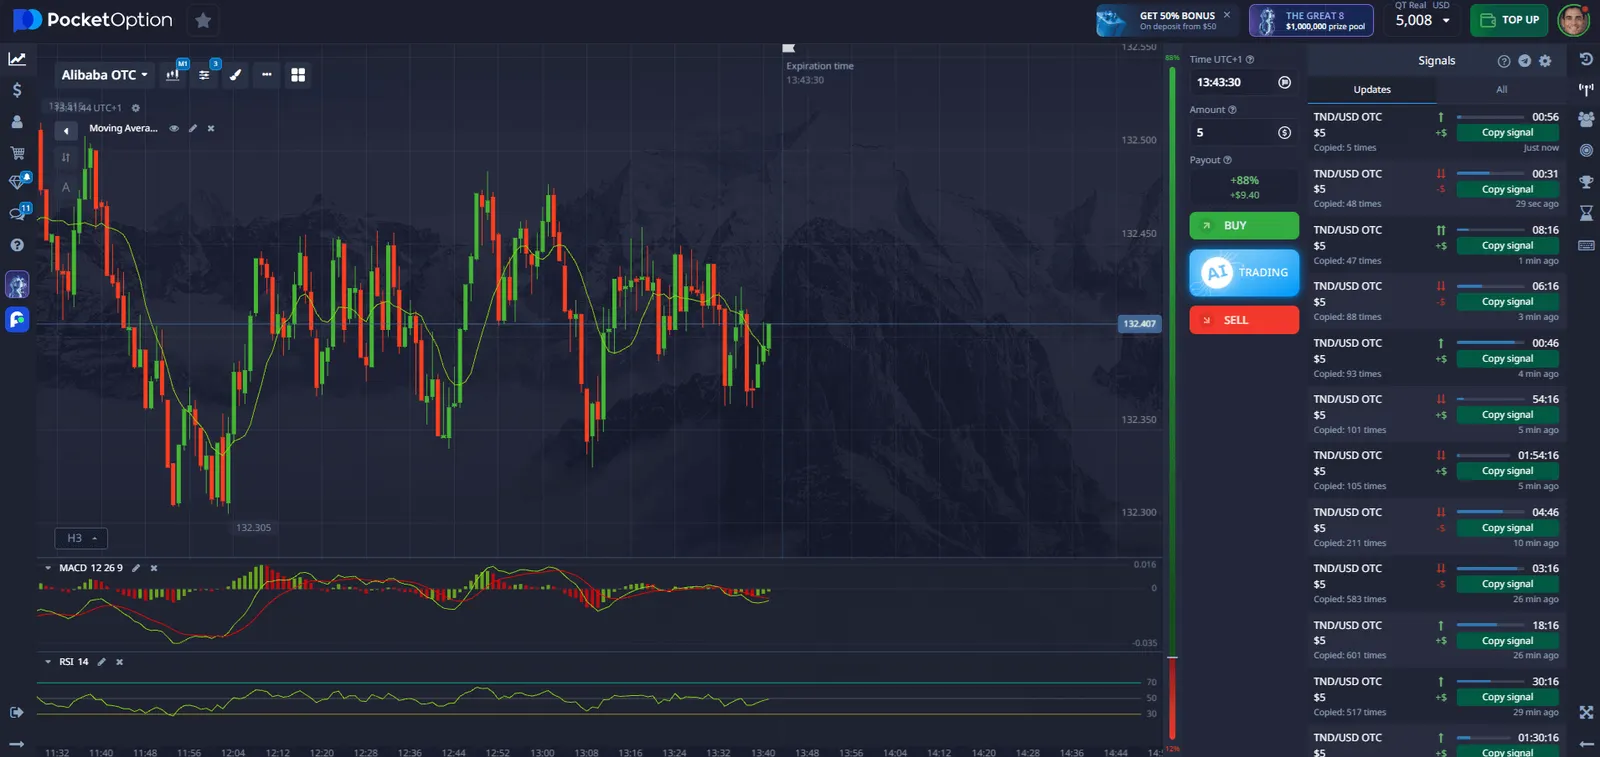
Task: Click the green BUY button
Action: point(1244,226)
